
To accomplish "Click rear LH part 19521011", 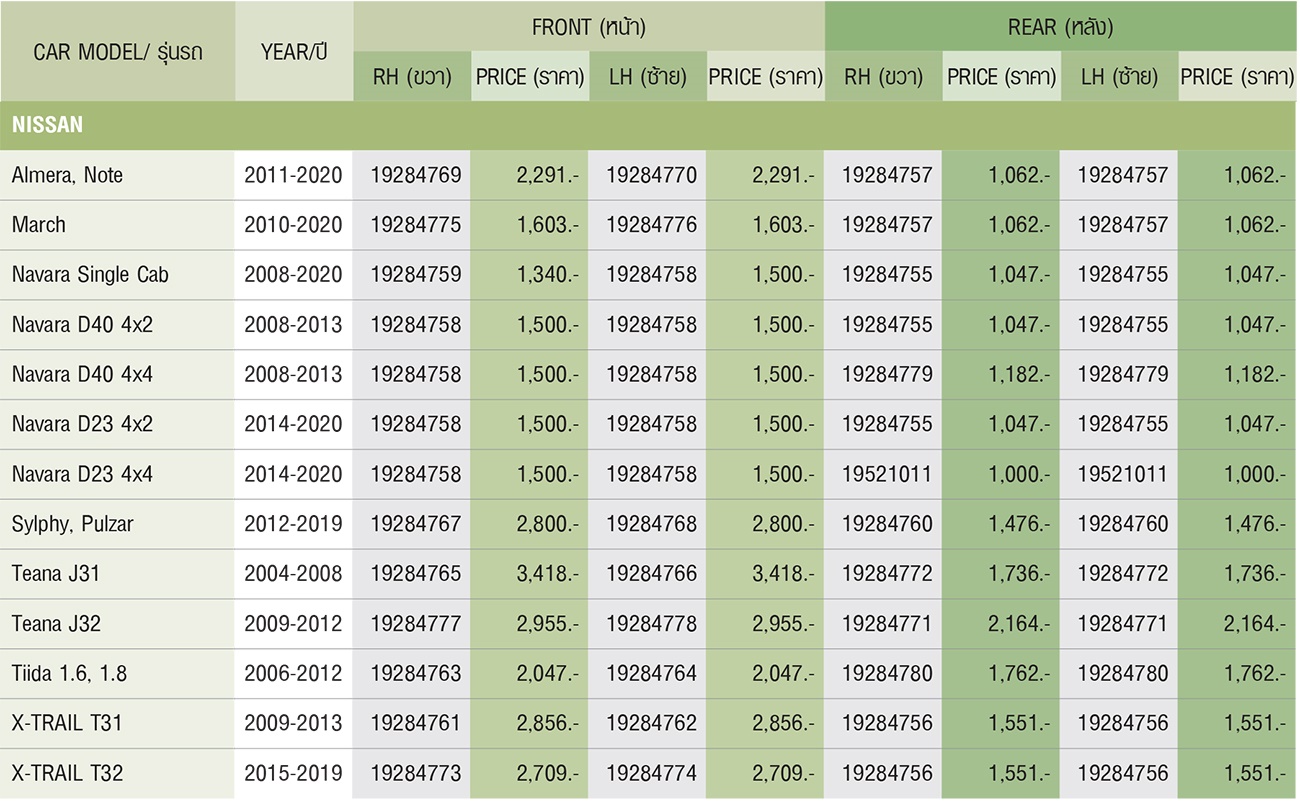I will (1123, 474).
